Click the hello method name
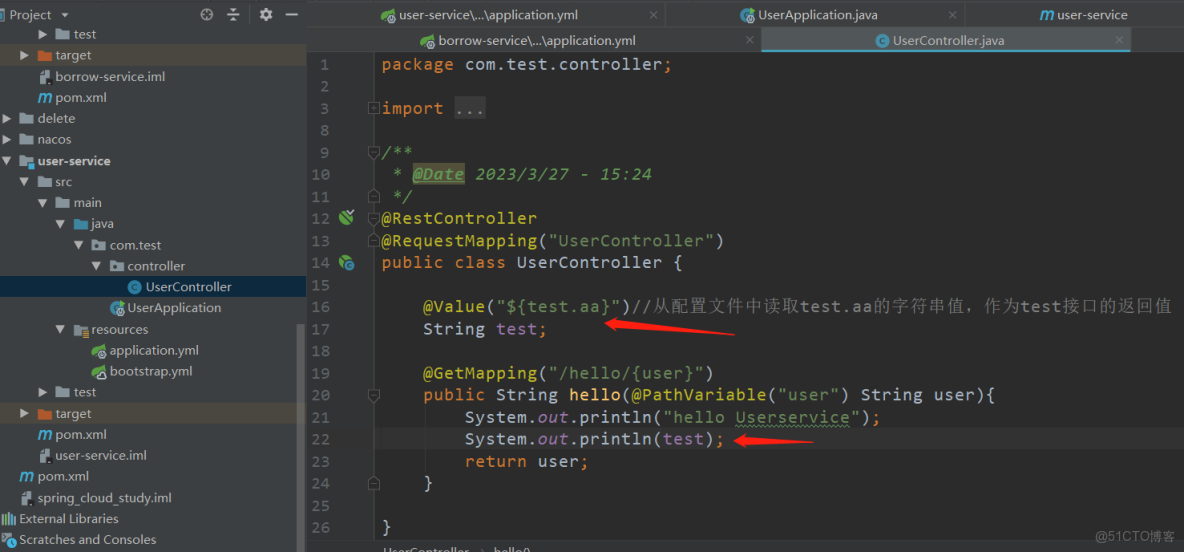This screenshot has width=1184, height=552. pyautogui.click(x=594, y=395)
